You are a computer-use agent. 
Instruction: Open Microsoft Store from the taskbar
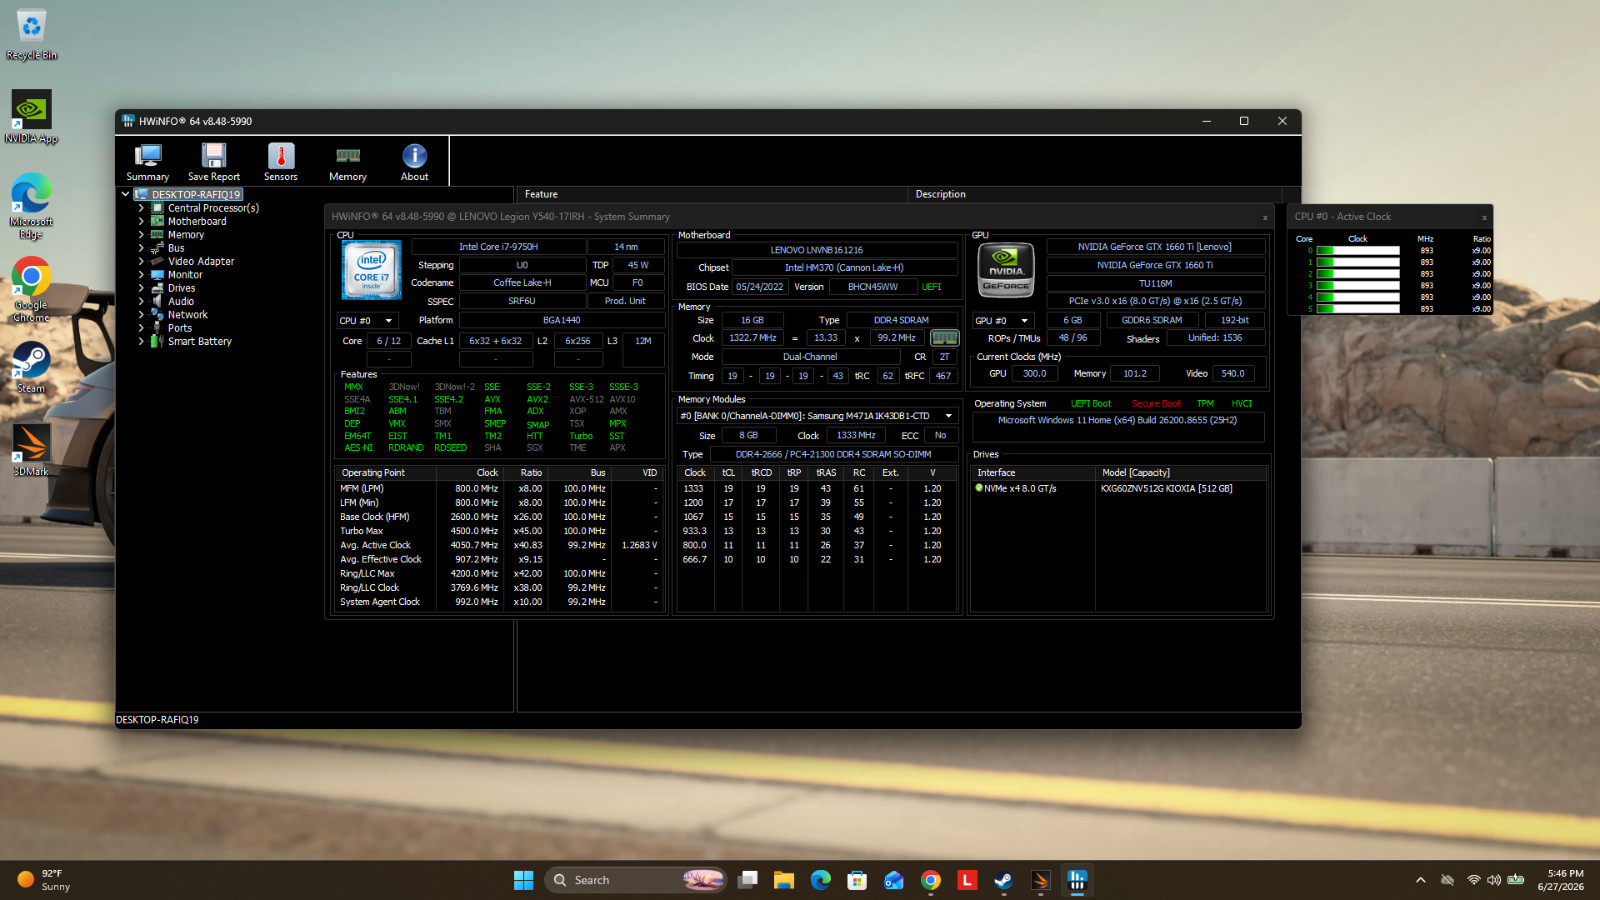coord(857,880)
